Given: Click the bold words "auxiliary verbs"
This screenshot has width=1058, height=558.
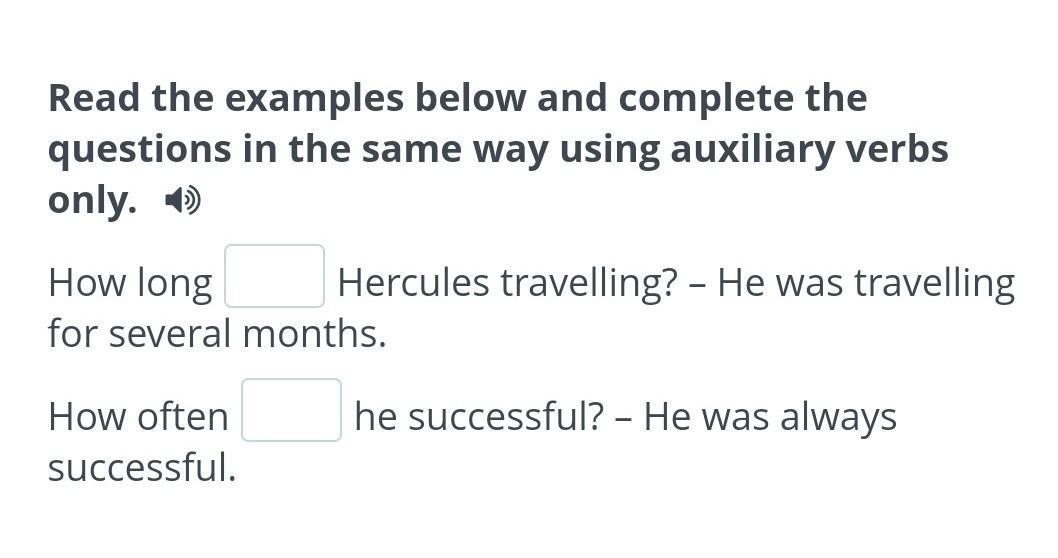Looking at the screenshot, I should 809,150.
